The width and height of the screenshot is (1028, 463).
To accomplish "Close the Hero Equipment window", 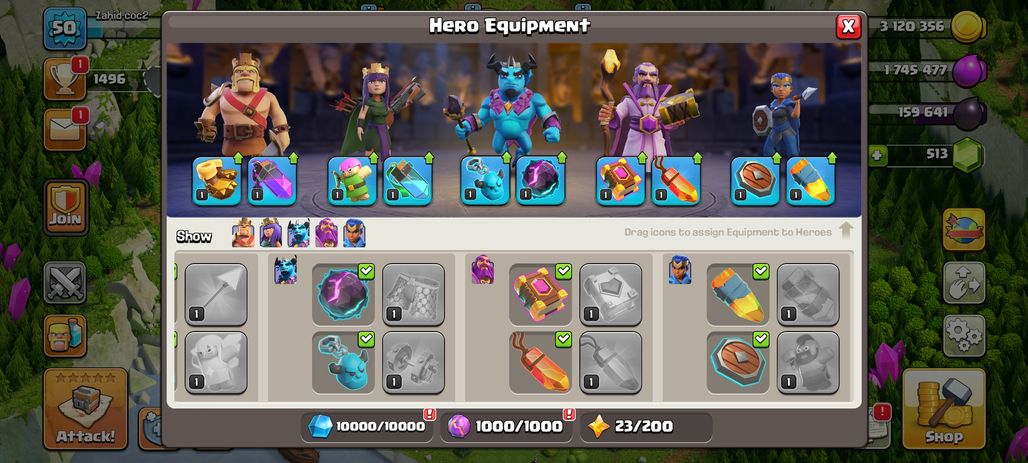I will click(x=848, y=26).
